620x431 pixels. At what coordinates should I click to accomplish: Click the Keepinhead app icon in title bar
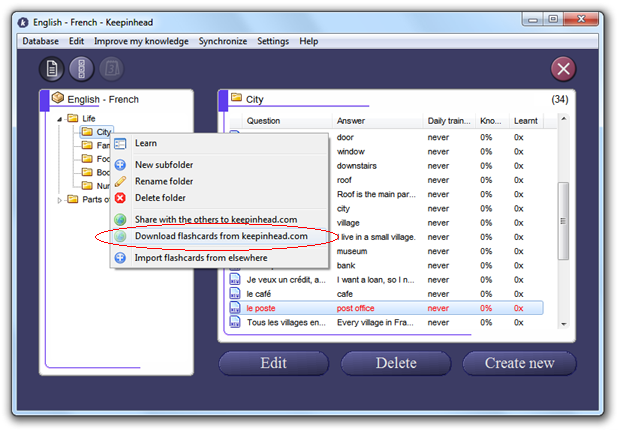[23, 23]
